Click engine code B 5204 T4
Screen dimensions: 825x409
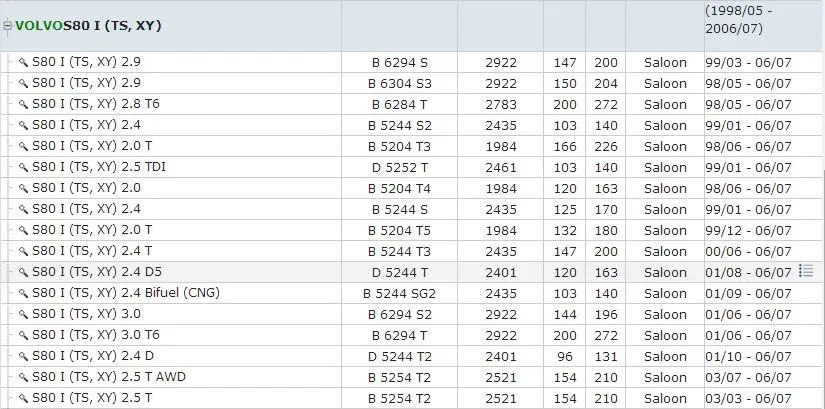pos(400,188)
